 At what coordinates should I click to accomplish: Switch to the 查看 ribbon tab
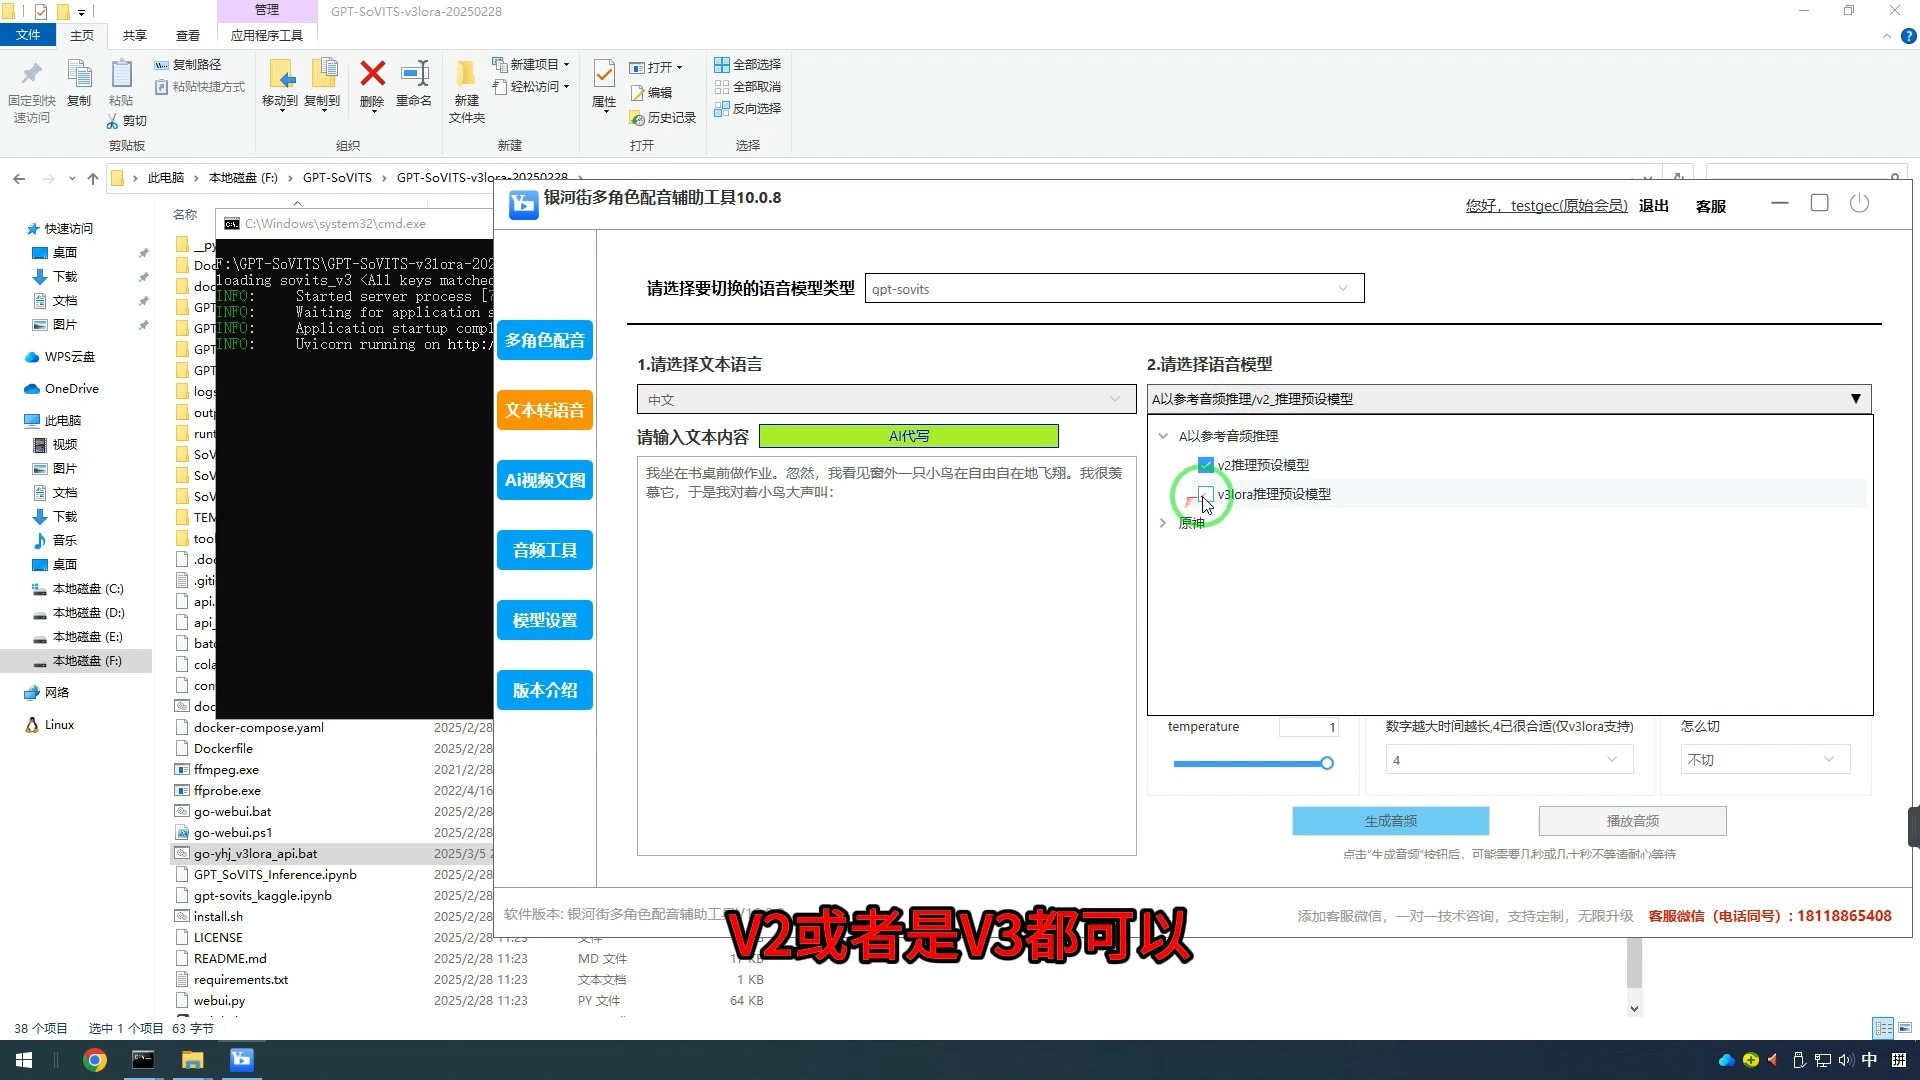(187, 35)
